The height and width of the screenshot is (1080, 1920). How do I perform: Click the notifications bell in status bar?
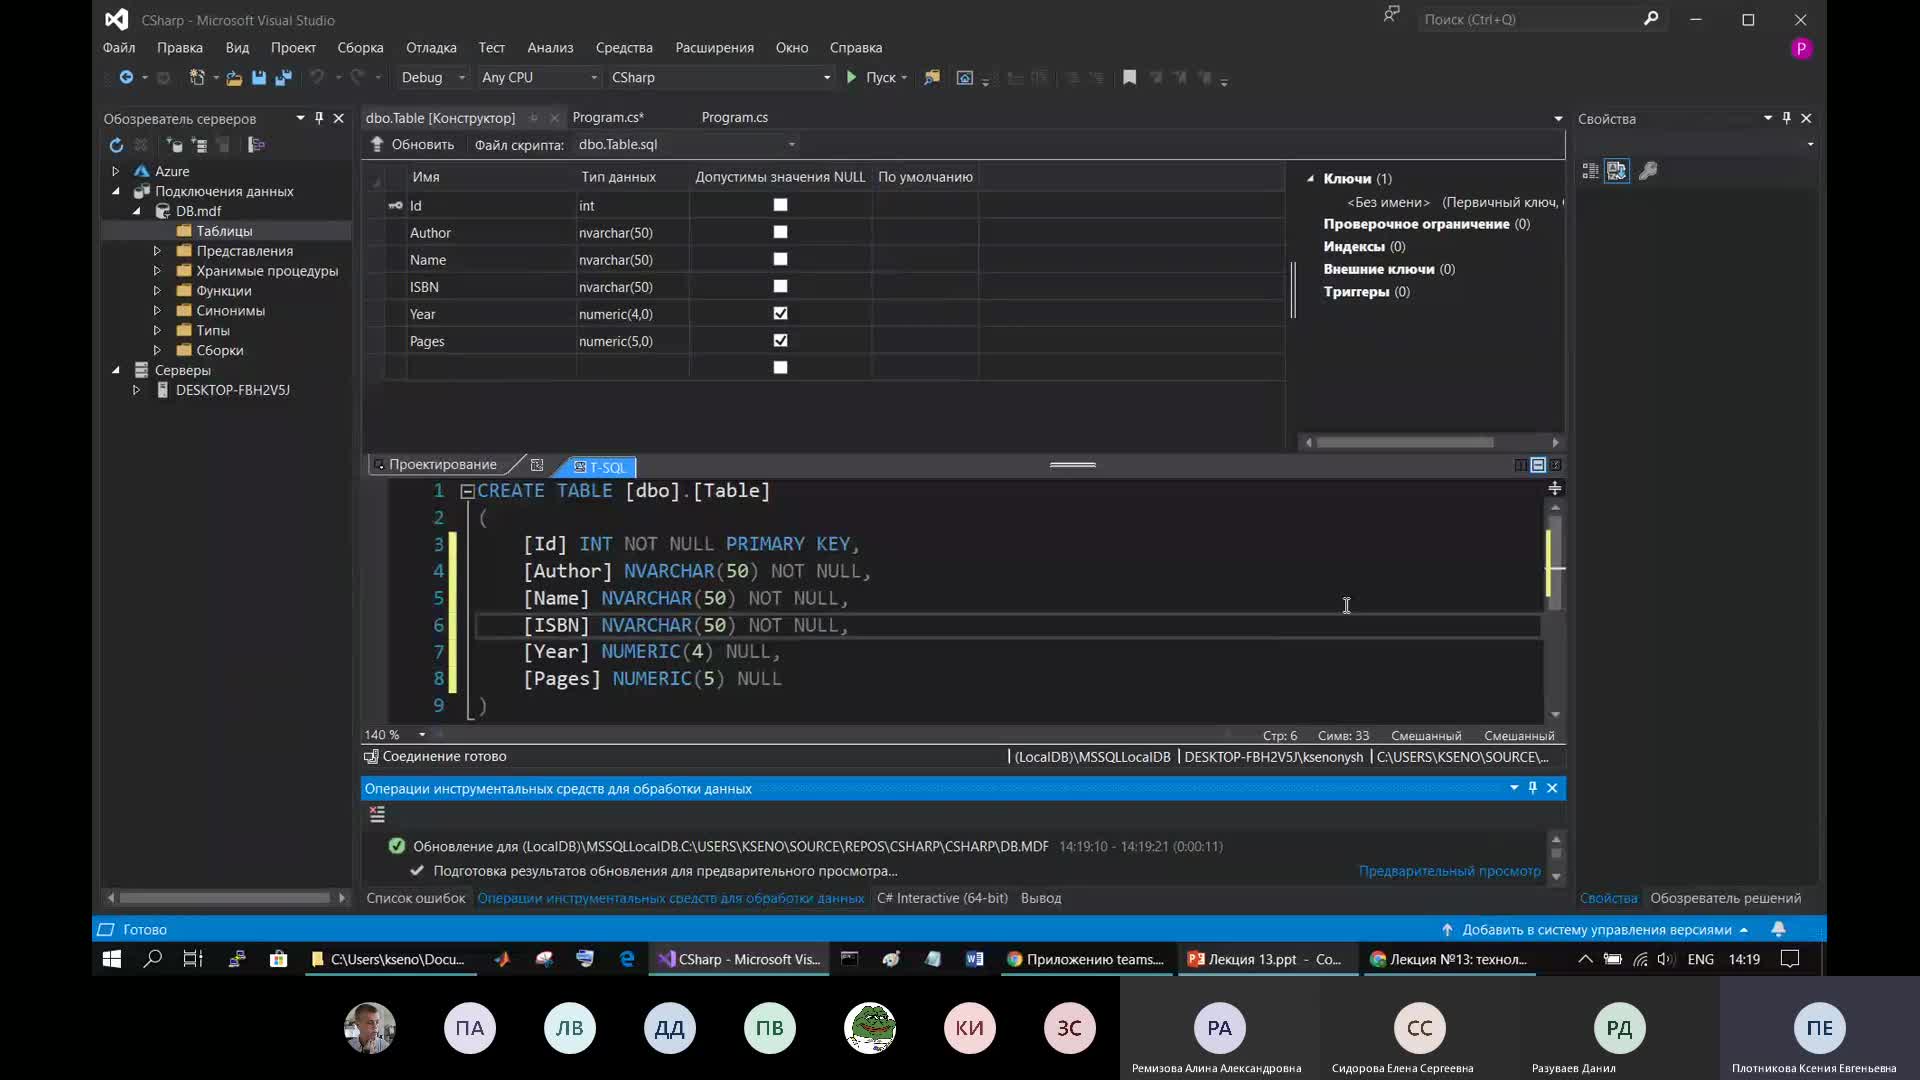tap(1778, 929)
